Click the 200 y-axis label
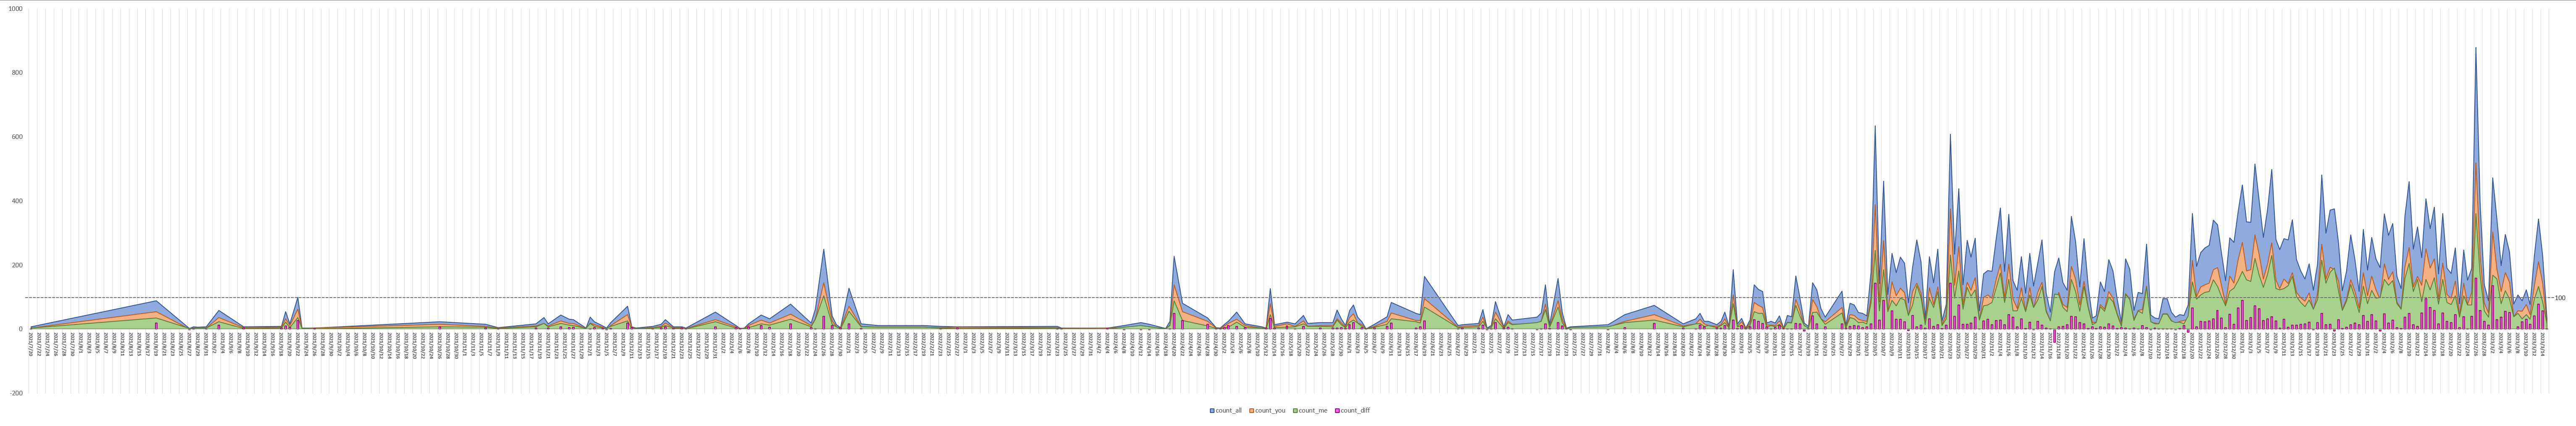 [17, 265]
